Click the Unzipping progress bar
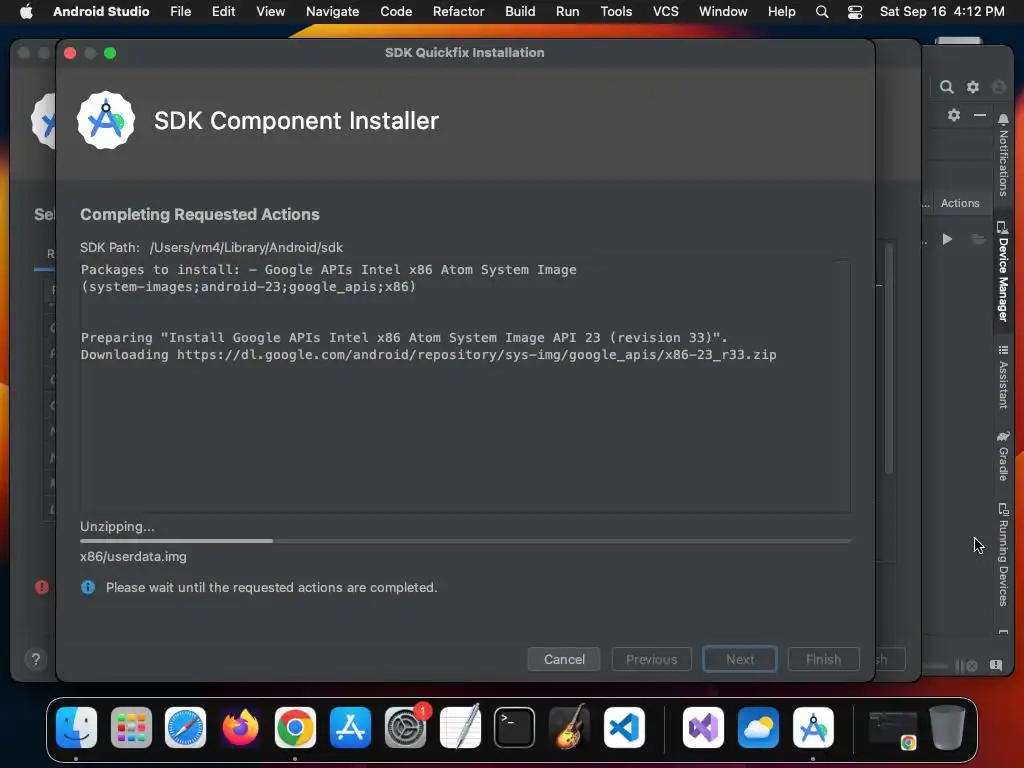 coord(465,541)
